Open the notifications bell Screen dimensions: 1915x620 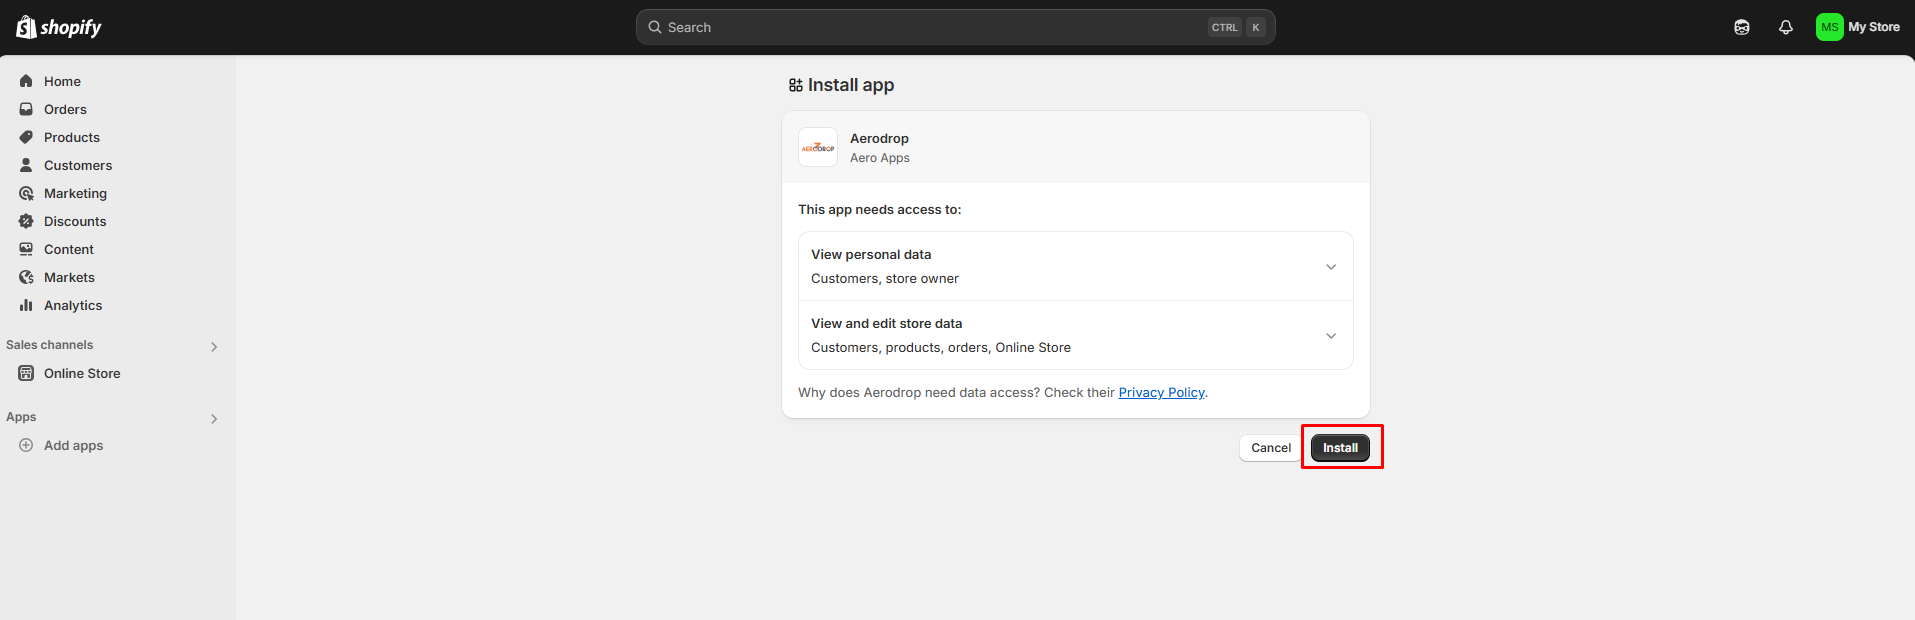pos(1786,27)
